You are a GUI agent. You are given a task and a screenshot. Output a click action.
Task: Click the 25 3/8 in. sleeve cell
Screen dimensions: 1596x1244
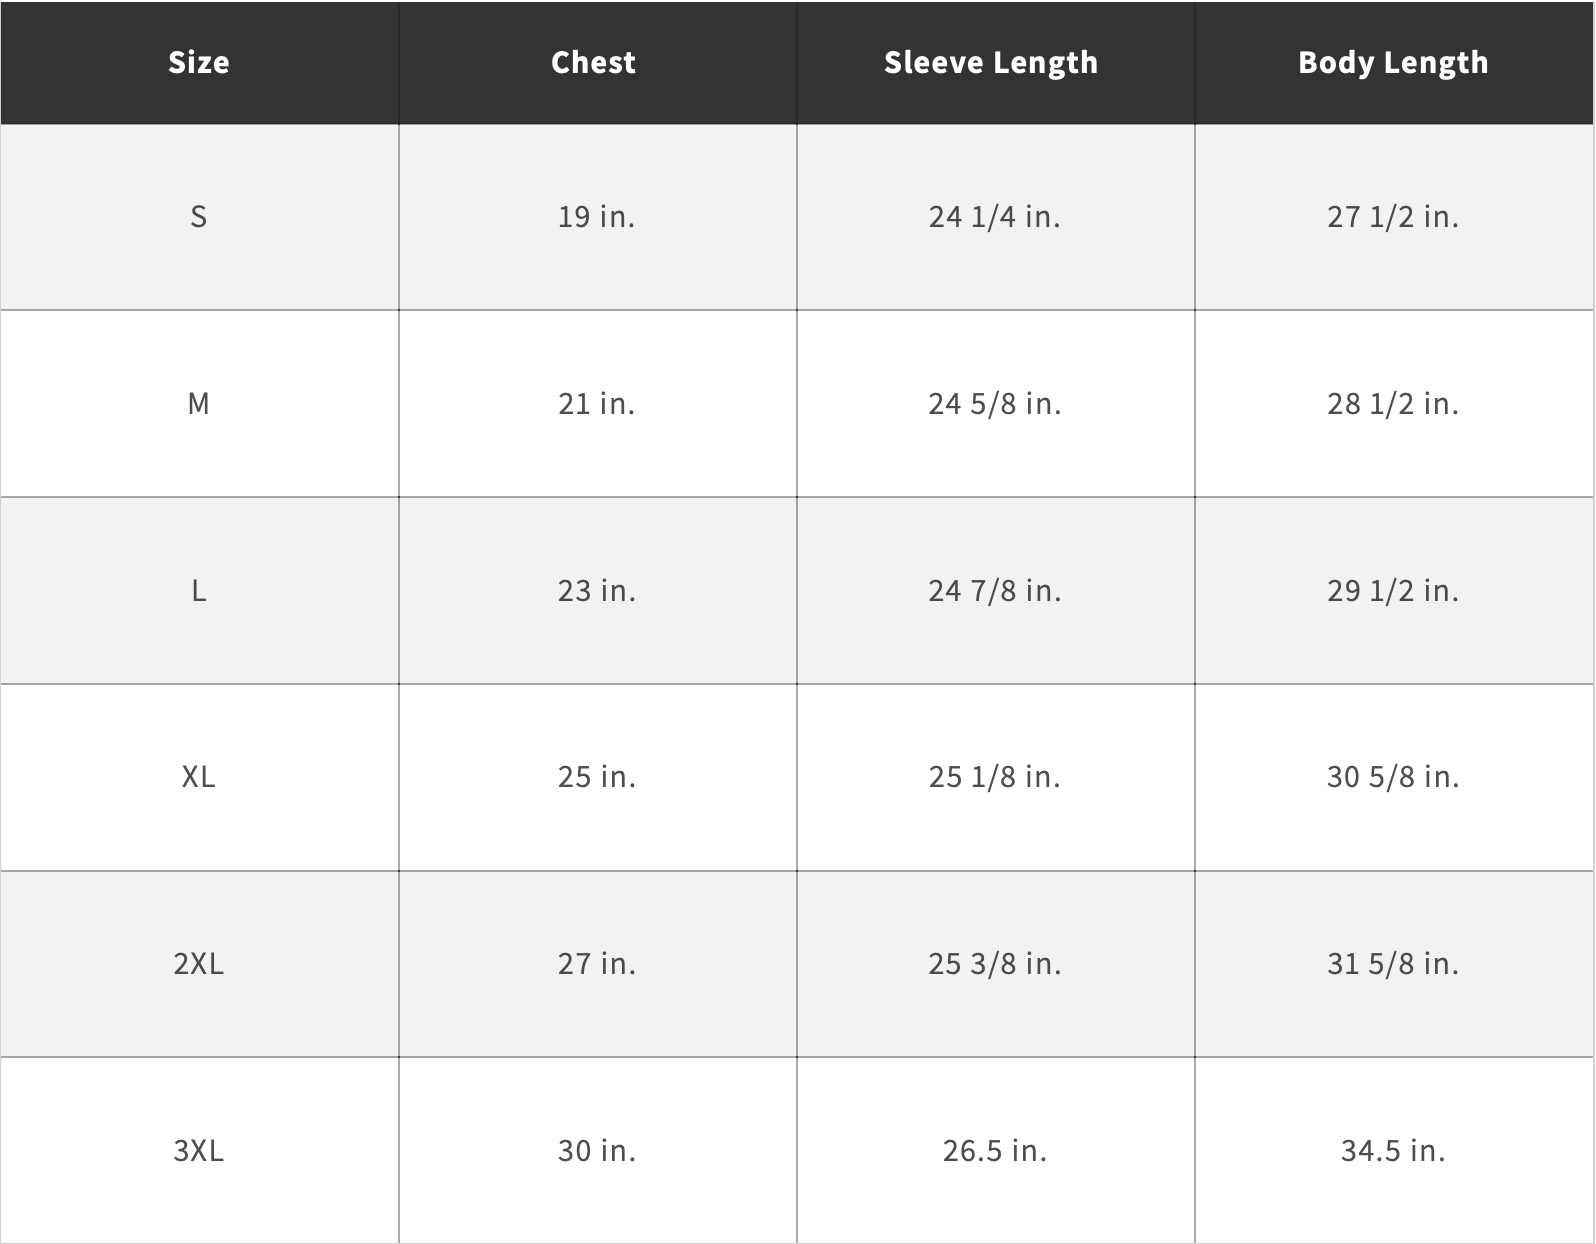point(995,964)
